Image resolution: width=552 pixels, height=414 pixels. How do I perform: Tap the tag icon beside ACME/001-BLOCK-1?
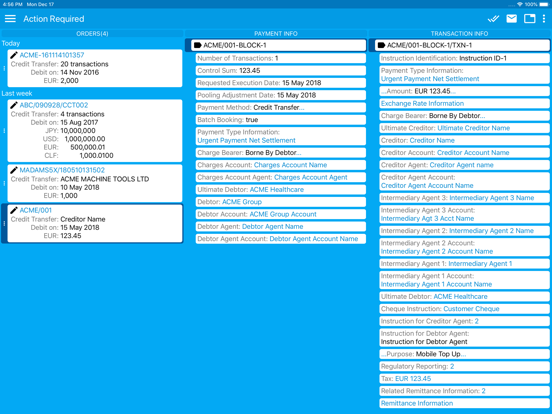[x=197, y=45]
